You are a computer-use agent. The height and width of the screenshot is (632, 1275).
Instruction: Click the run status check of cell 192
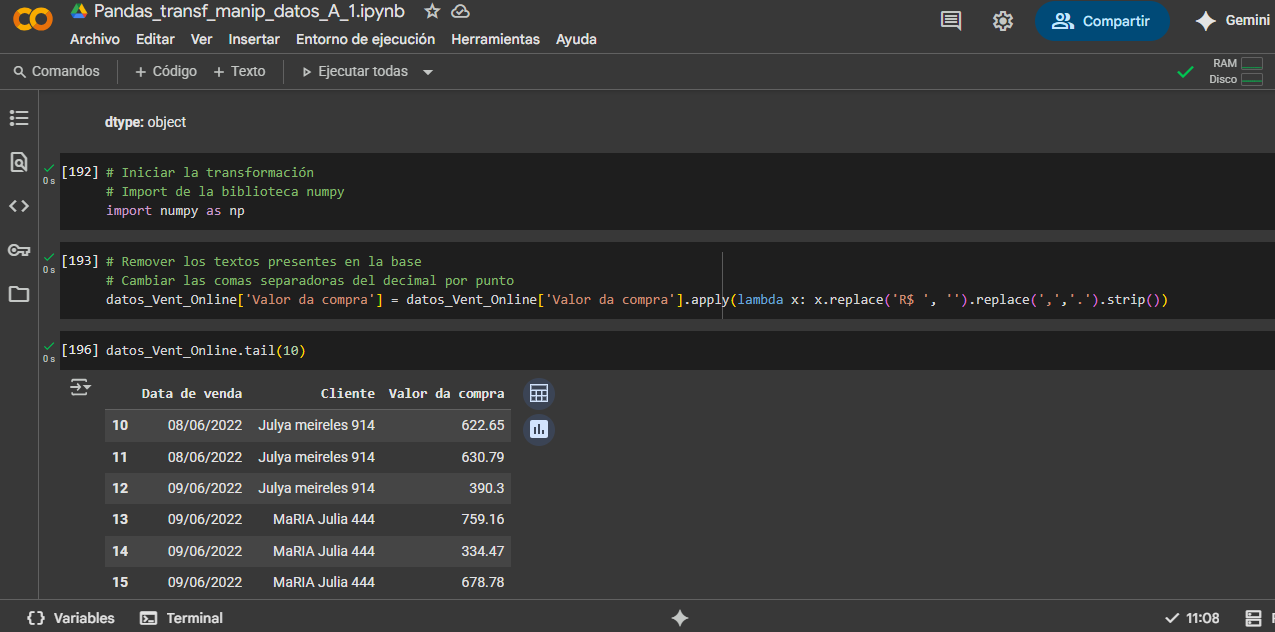(48, 168)
